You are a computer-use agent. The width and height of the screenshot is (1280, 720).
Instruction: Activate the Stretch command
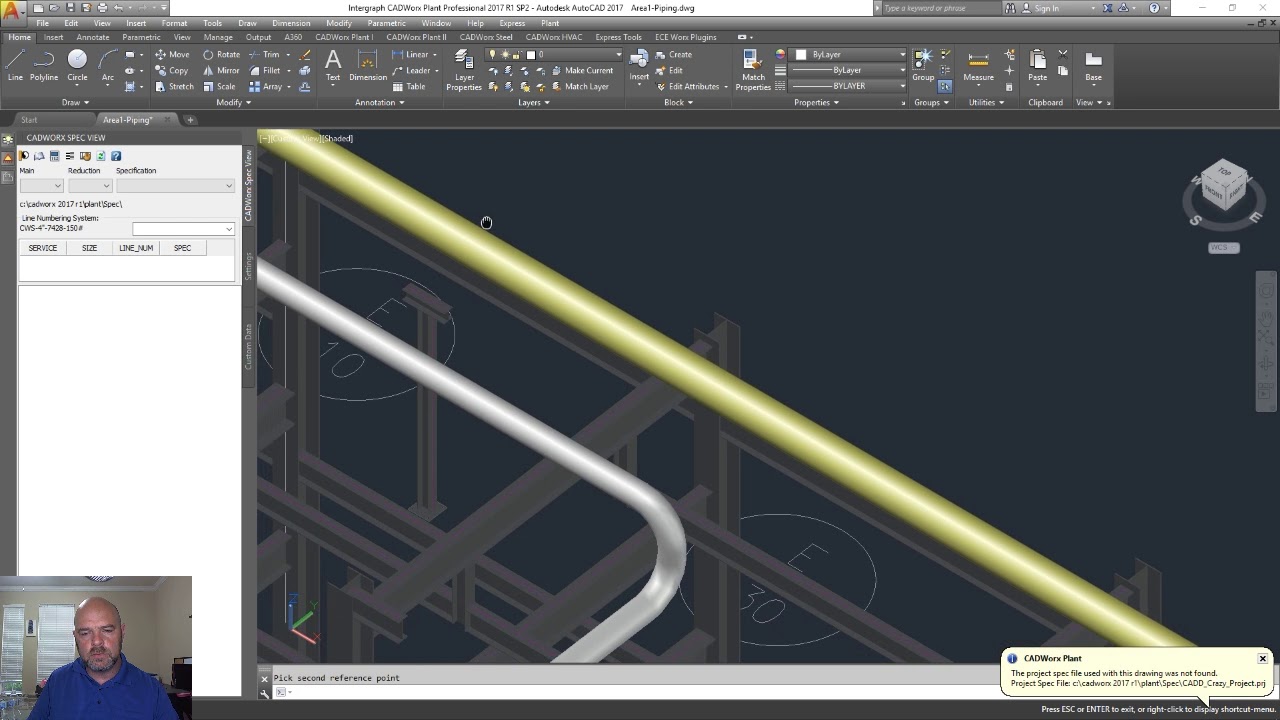click(174, 87)
